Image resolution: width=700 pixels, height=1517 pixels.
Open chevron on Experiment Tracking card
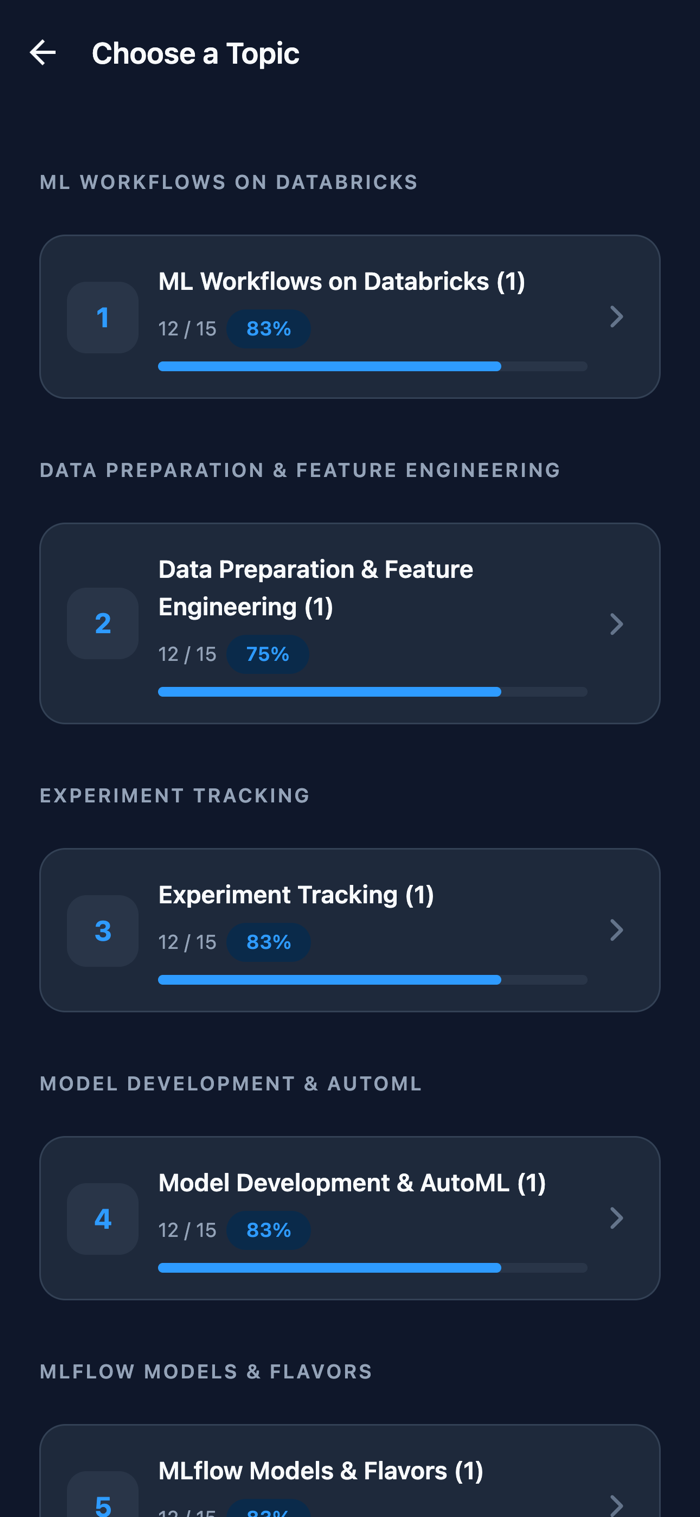(x=617, y=930)
